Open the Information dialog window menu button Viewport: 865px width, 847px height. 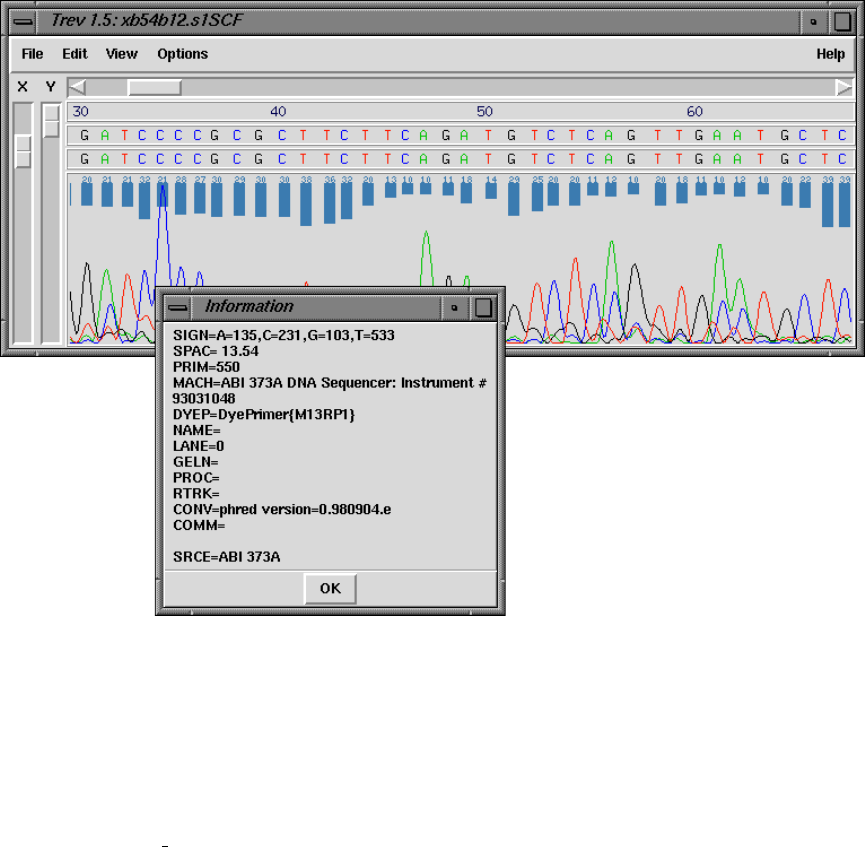[x=178, y=307]
